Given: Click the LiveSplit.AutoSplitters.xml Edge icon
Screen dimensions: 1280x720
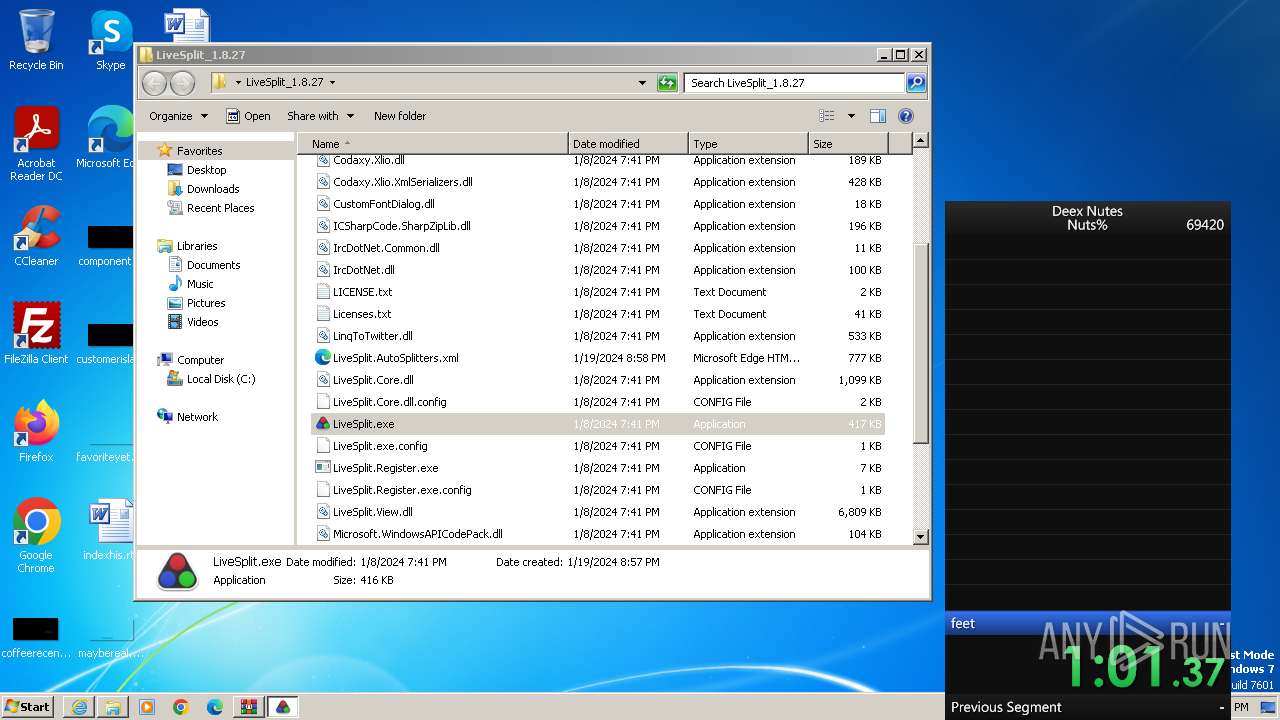Looking at the screenshot, I should 323,358.
